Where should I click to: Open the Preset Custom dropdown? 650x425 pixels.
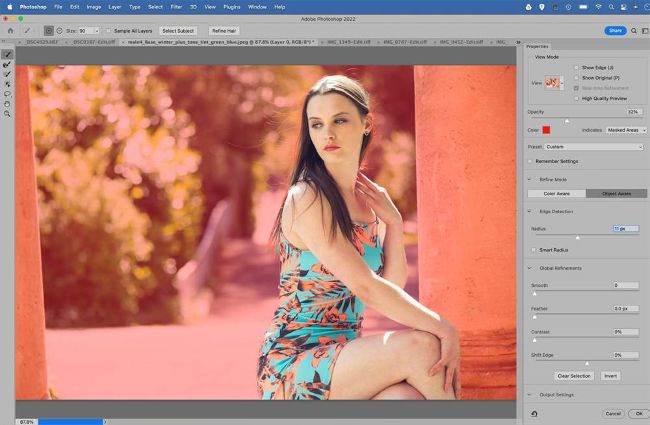point(593,147)
